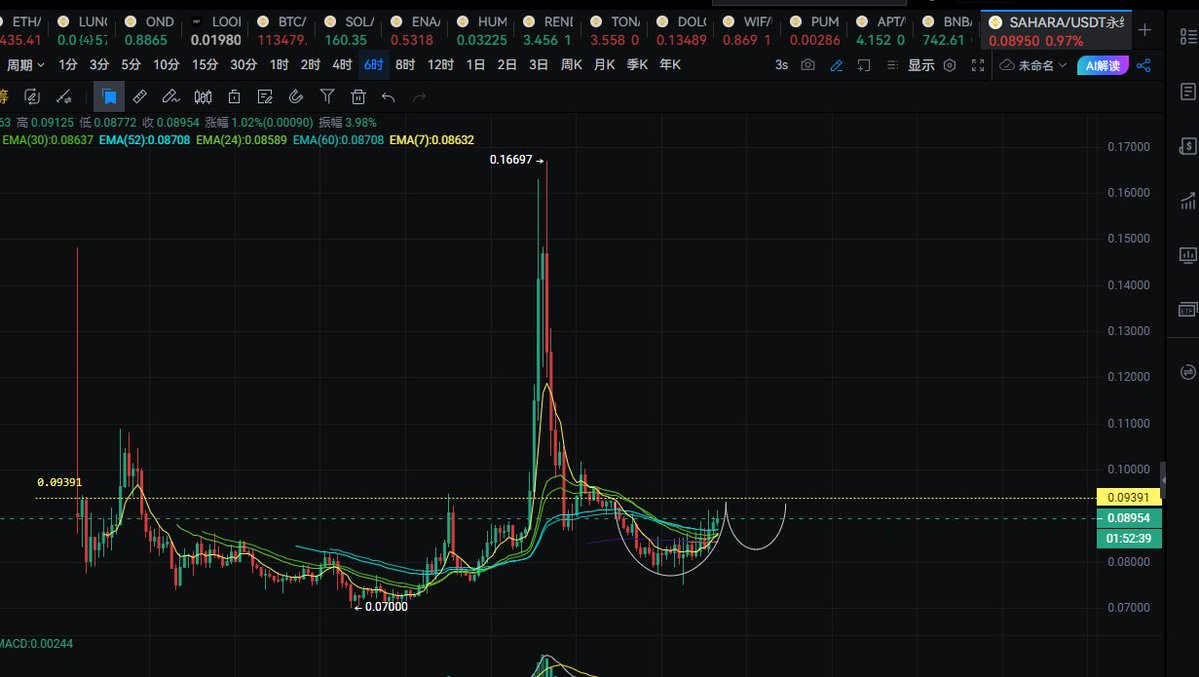Viewport: 1199px width, 677px height.
Task: Undo the last drawing action
Action: pyautogui.click(x=388, y=97)
